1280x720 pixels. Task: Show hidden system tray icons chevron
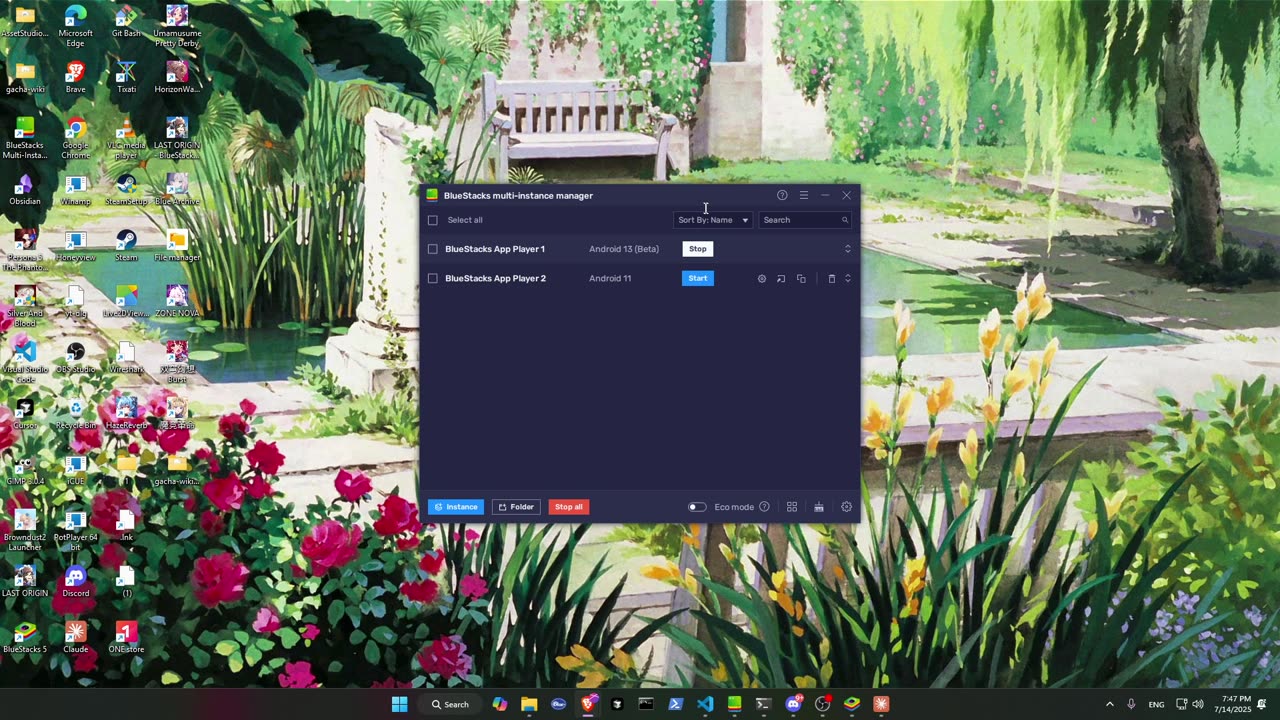point(1109,704)
